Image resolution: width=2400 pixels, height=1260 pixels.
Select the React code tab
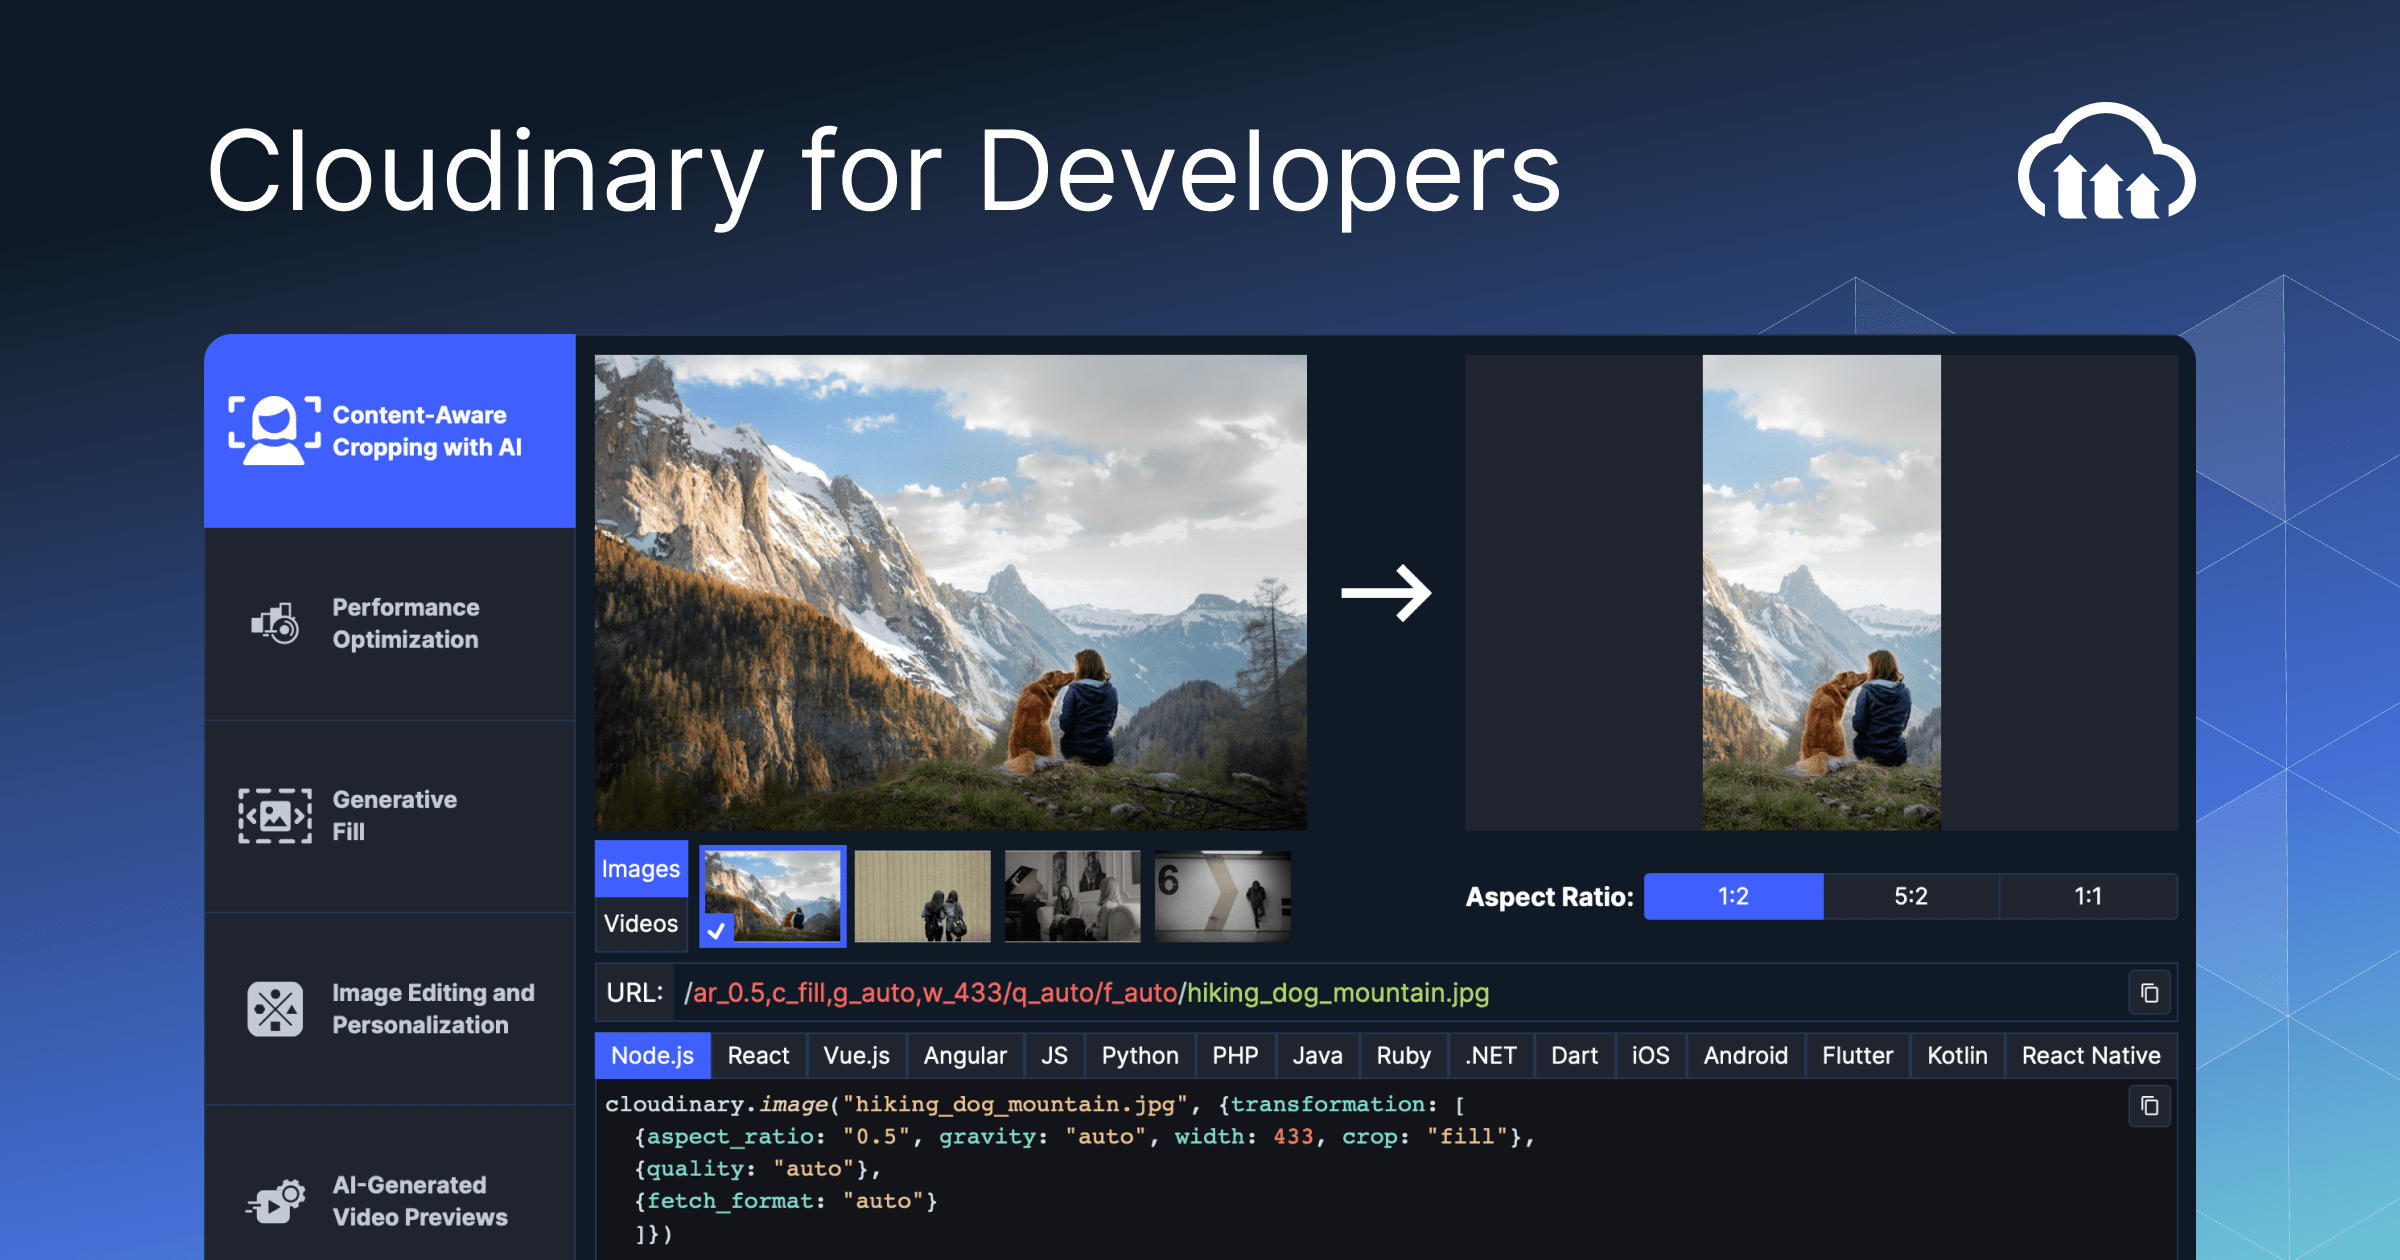click(x=758, y=1056)
